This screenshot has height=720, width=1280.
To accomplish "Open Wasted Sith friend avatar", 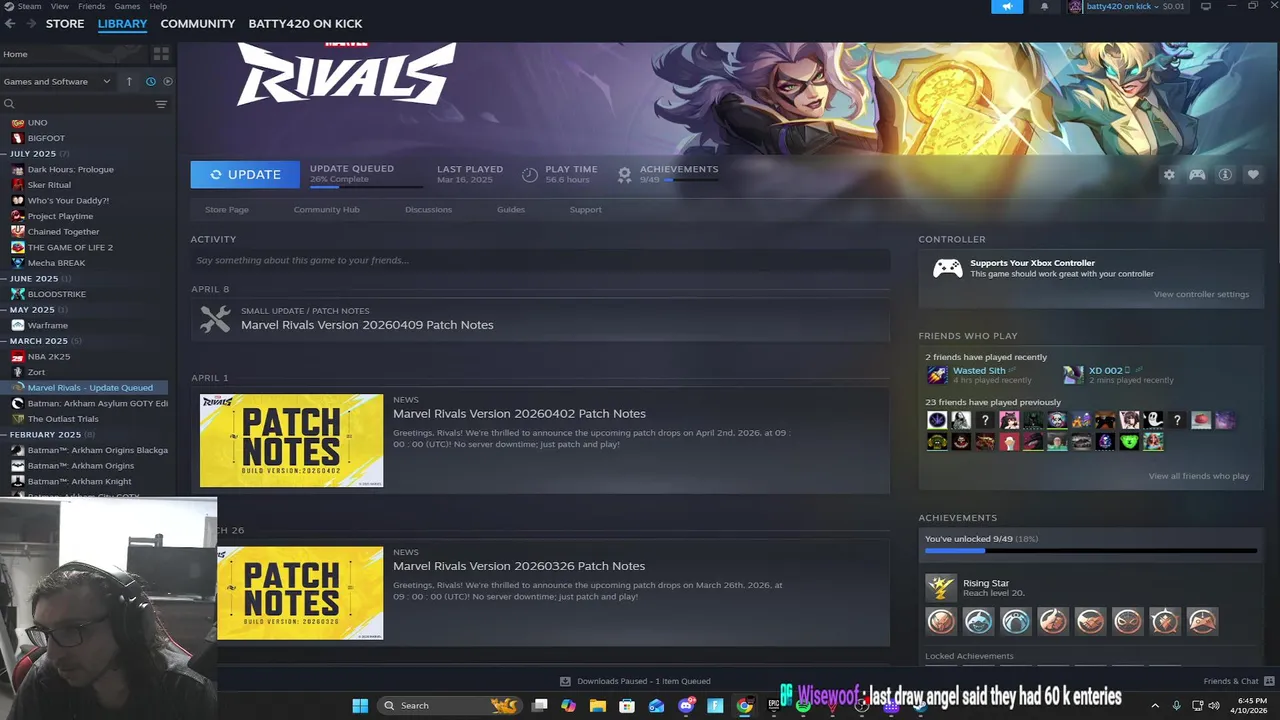I will coord(937,375).
